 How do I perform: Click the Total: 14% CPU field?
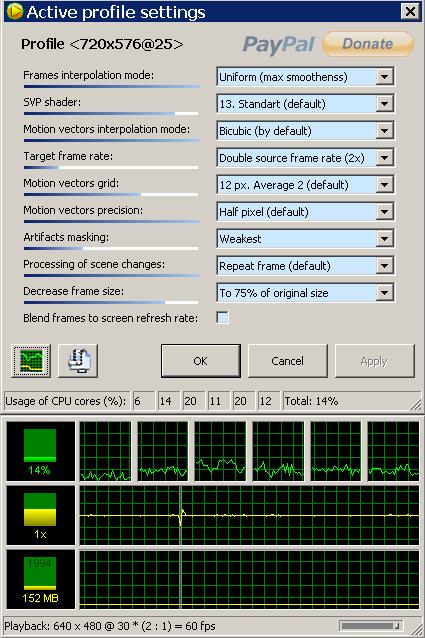coord(352,401)
